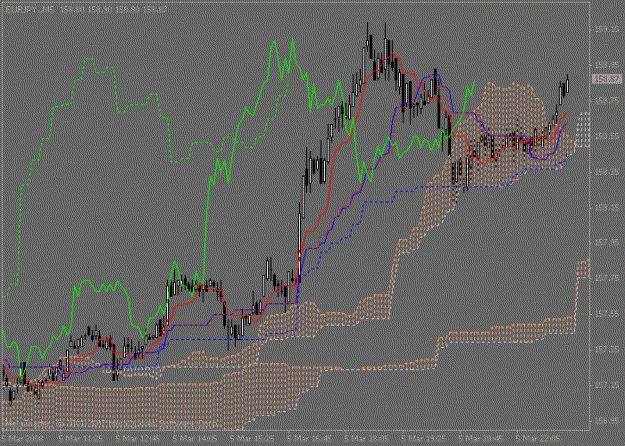Click the 158.35 price axis label
This screenshot has width=625, height=446.
[x=607, y=172]
